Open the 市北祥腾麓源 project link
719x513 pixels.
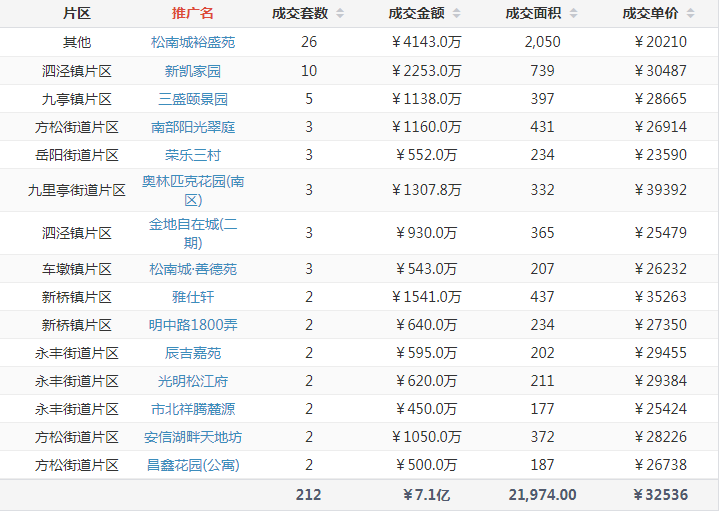[x=193, y=409]
